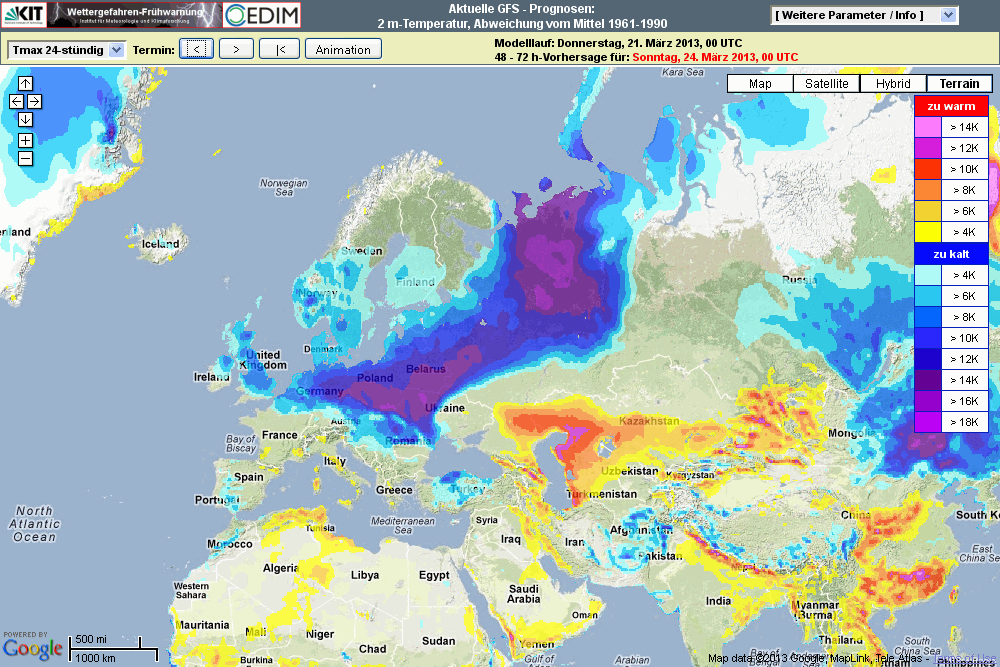This screenshot has width=1000, height=667.
Task: Zoom out using the minus button
Action: click(x=25, y=158)
